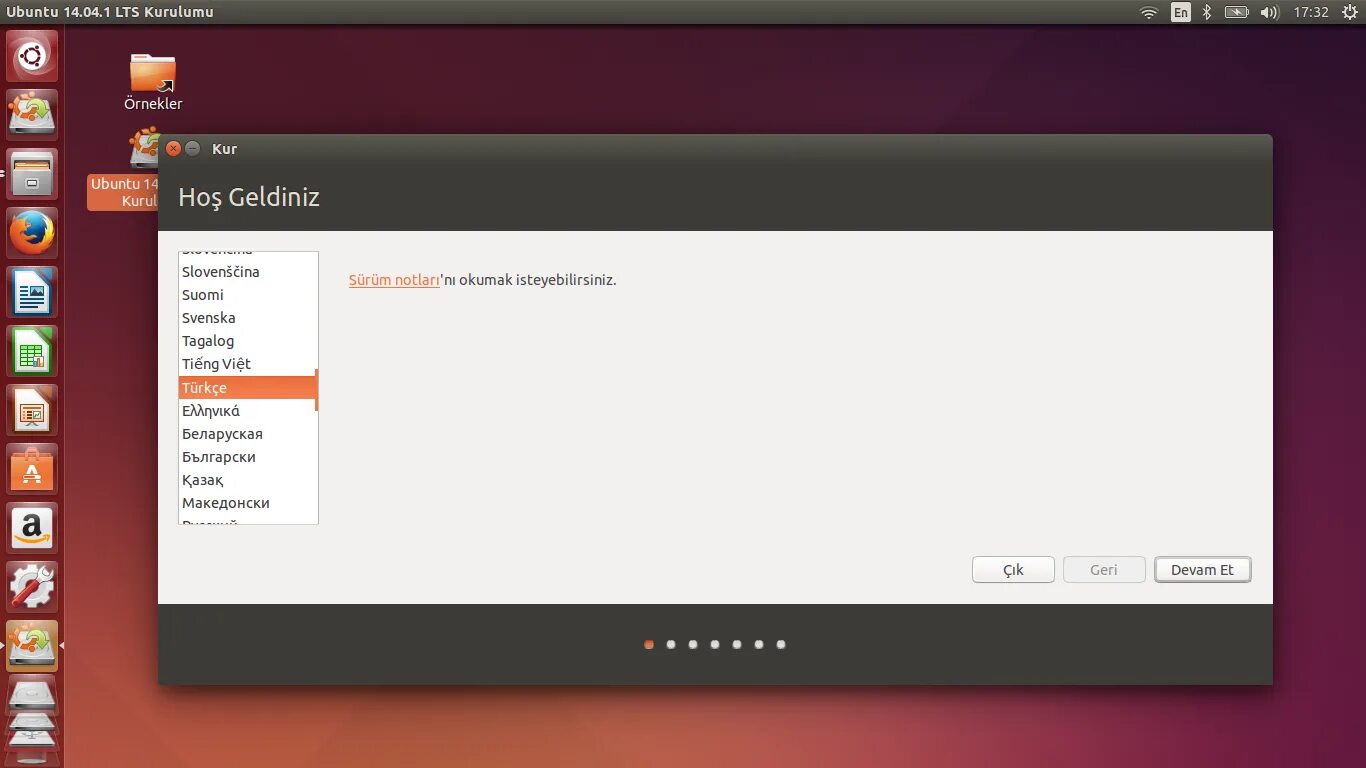Image resolution: width=1366 pixels, height=768 pixels.
Task: Open the Ubuntu Dash home launcher
Action: coord(32,56)
